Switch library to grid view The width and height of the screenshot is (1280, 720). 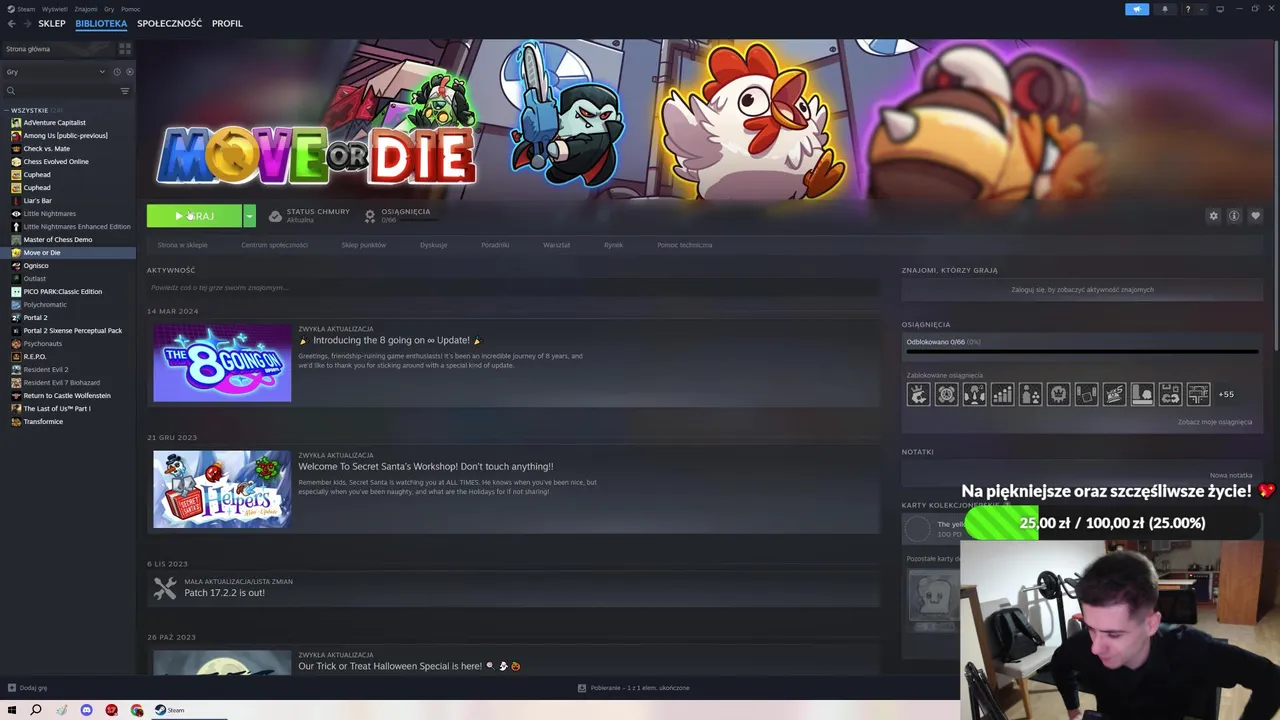pyautogui.click(x=125, y=48)
